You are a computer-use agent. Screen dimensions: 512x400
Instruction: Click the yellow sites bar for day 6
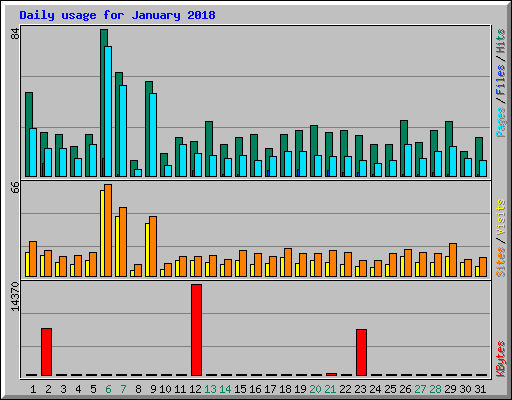(102, 233)
